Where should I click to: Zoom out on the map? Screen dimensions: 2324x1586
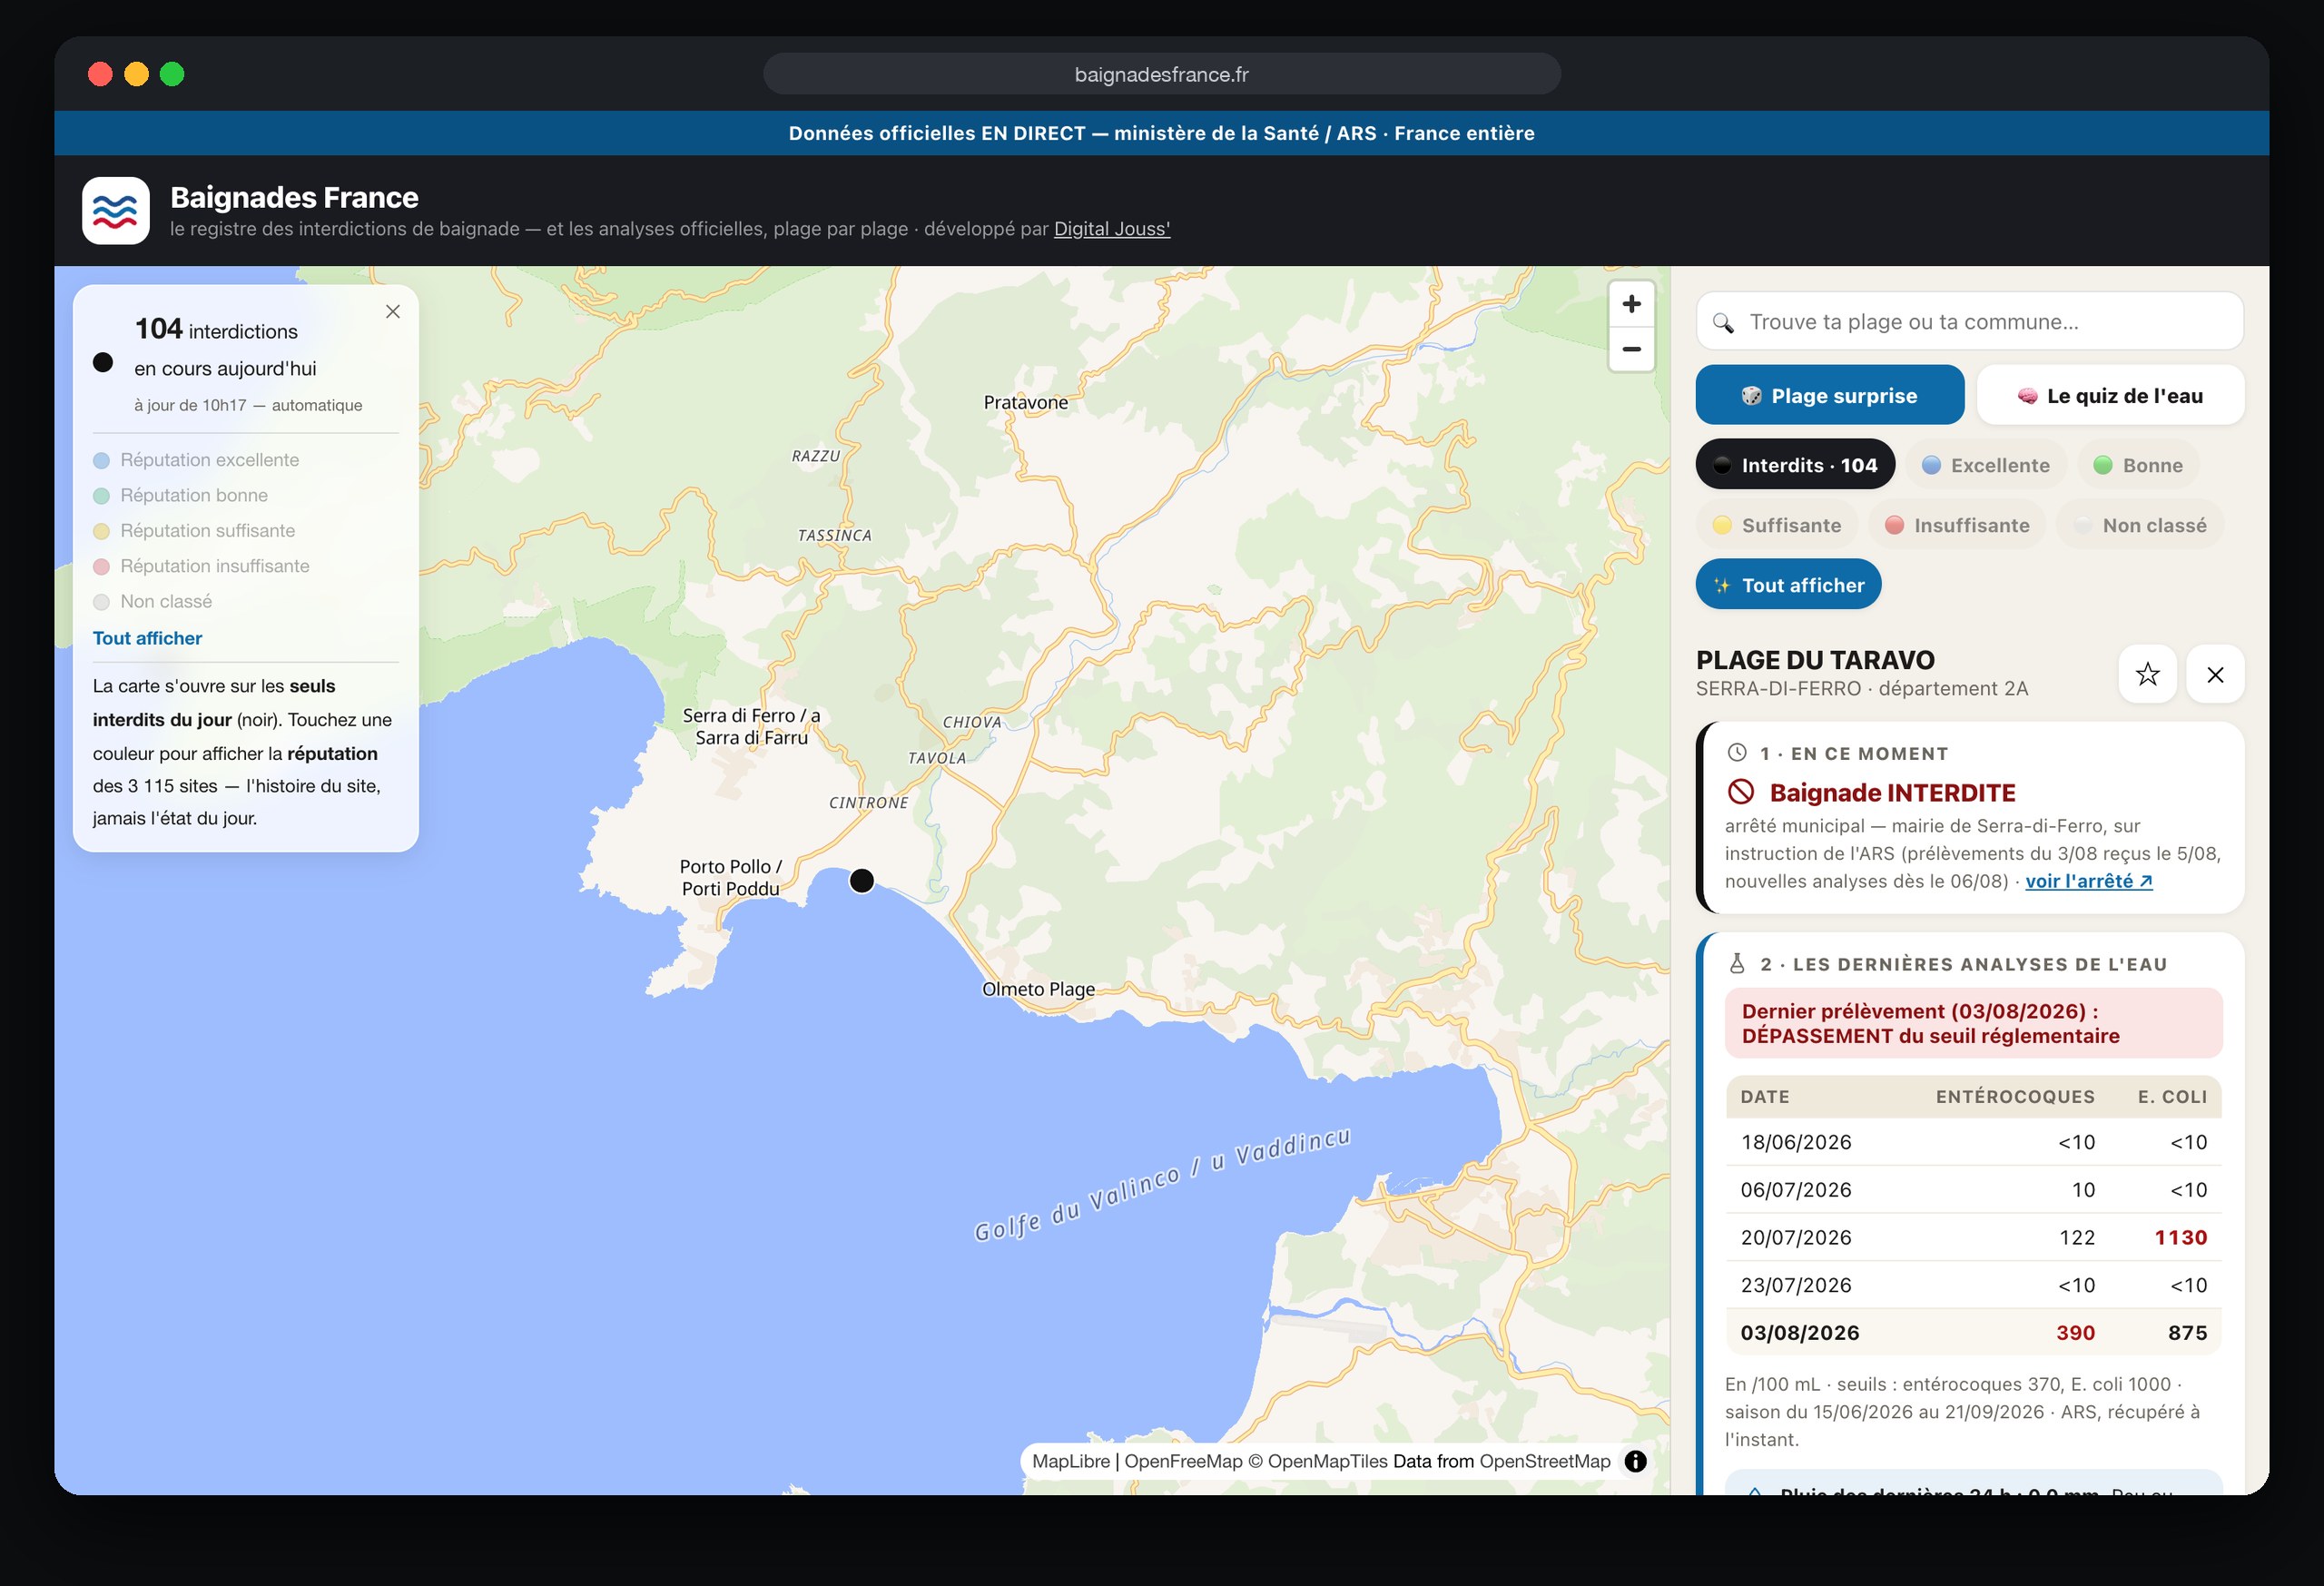pos(1631,349)
